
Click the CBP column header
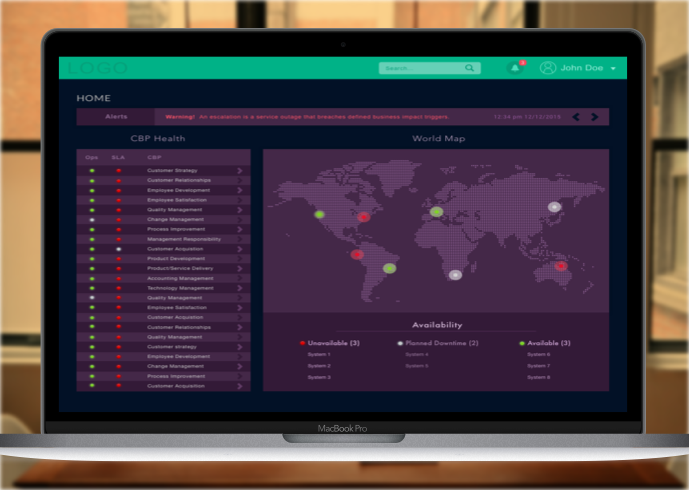point(154,157)
